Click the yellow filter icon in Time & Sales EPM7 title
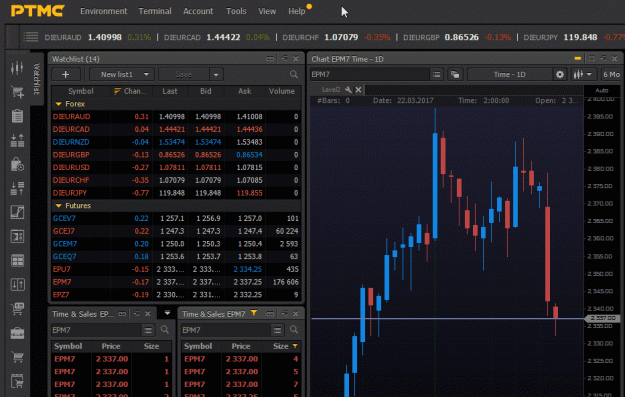 point(254,313)
